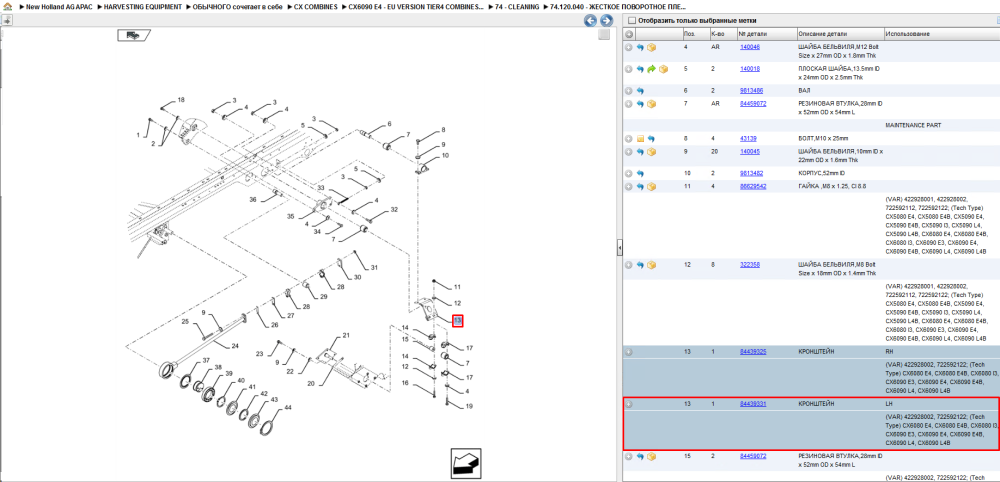
Task: Click the box icon for part 322358
Action: tap(652, 265)
